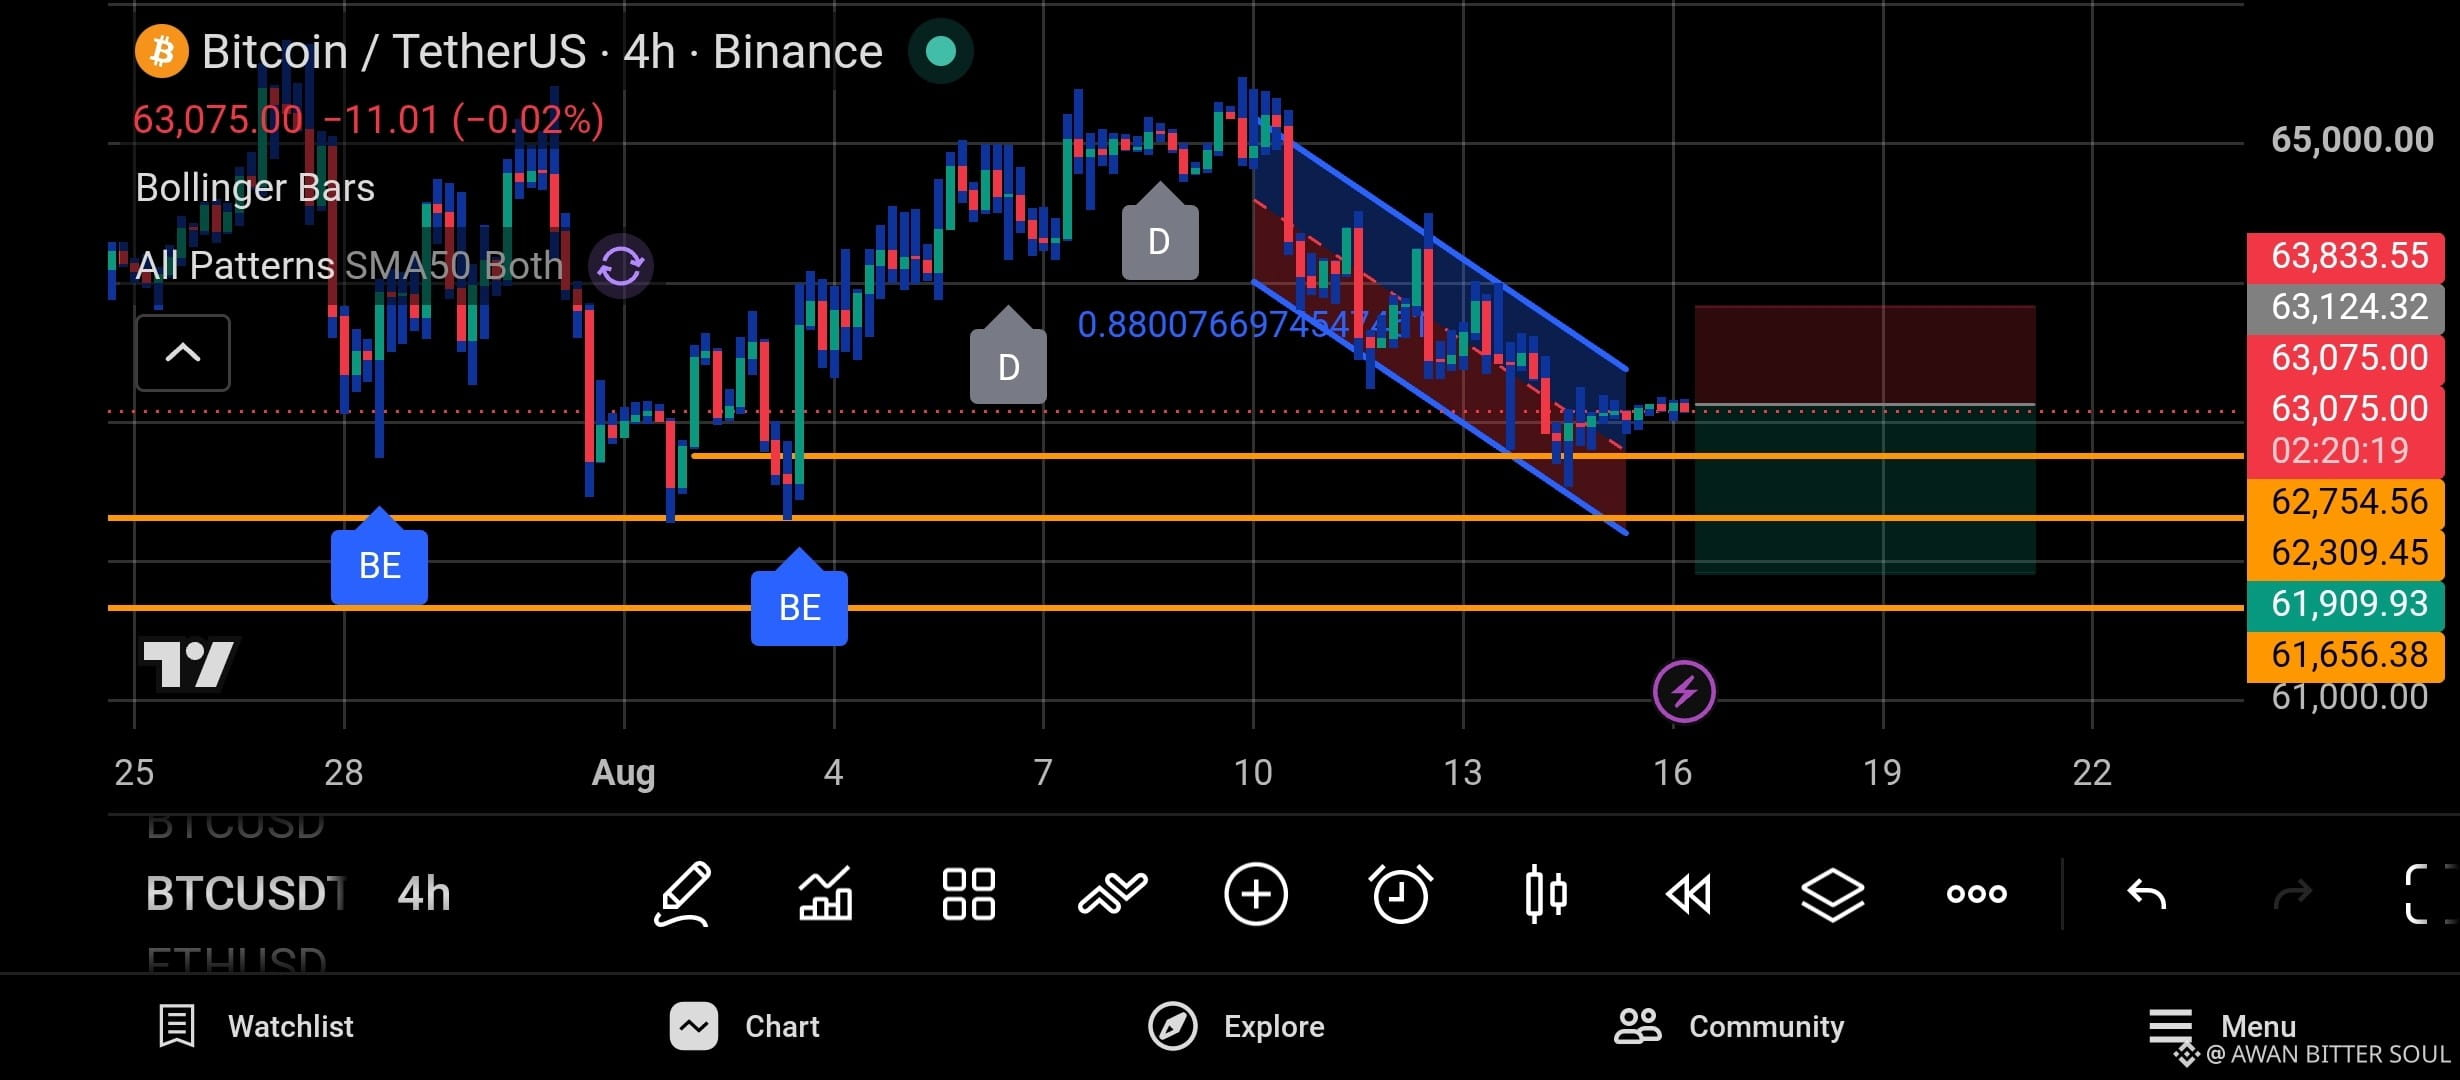Screen dimensions: 2460x1080
Task: Tap the channel value 0.88007669 label
Action: pos(1252,325)
